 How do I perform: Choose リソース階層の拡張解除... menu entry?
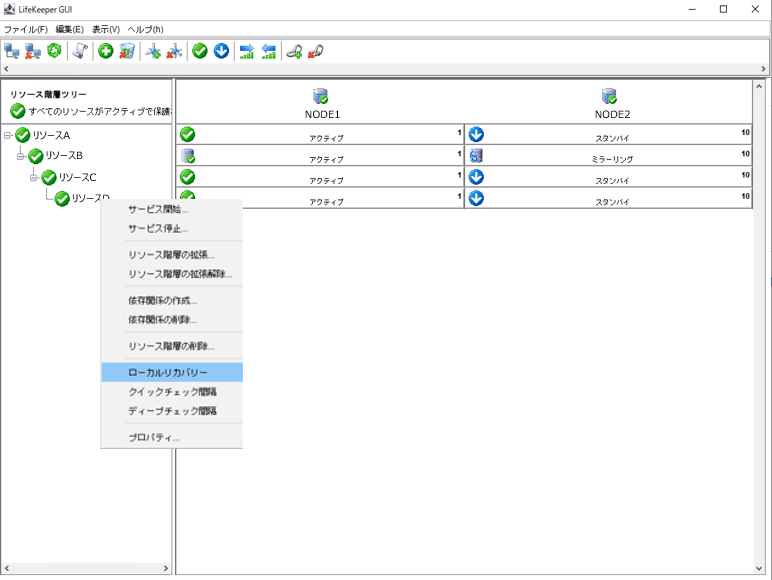coord(172,274)
